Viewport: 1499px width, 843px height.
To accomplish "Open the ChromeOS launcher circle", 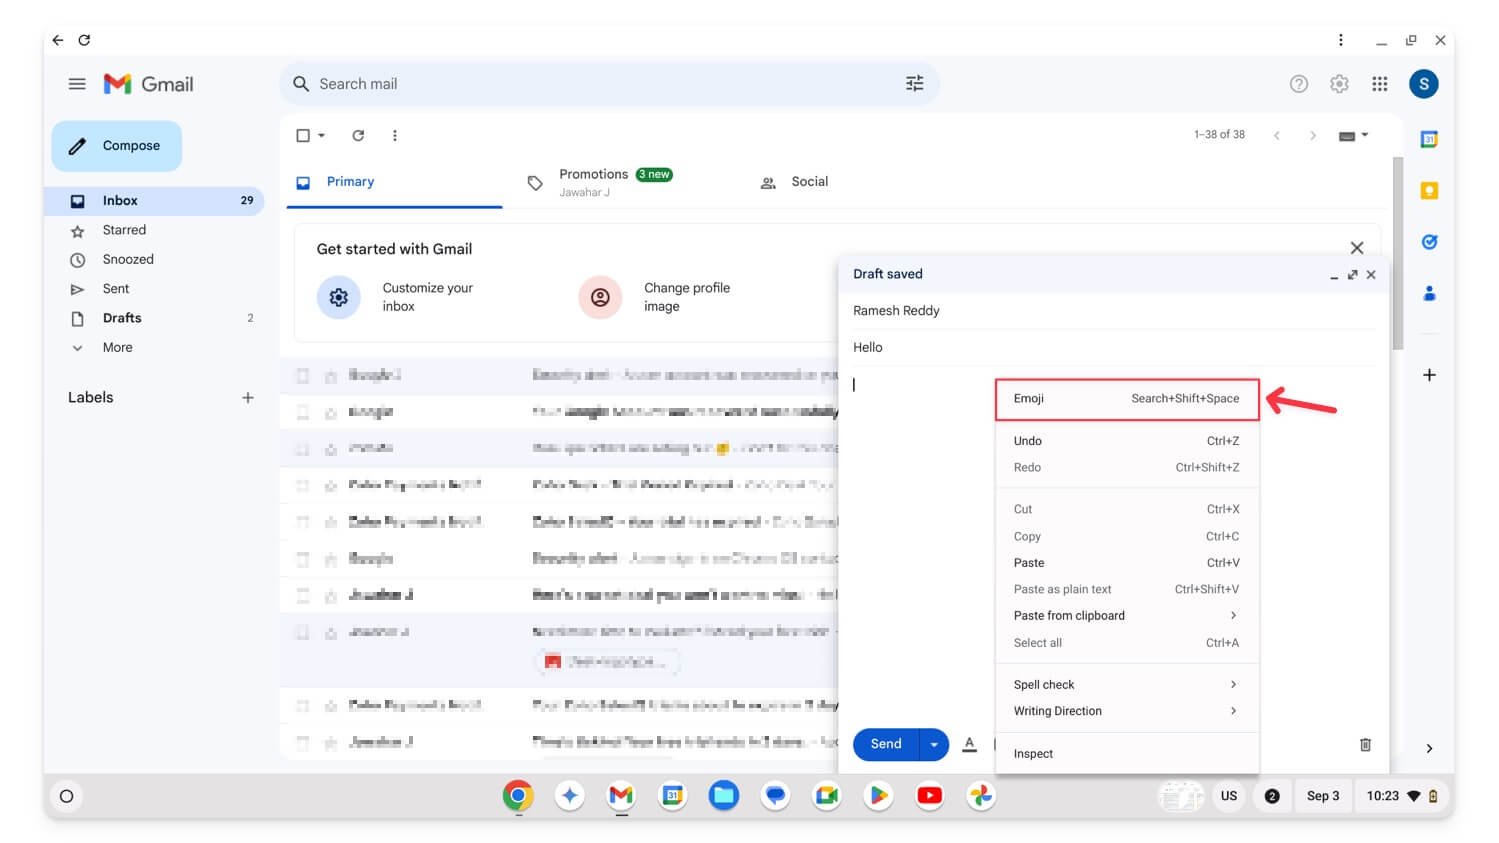I will [66, 797].
